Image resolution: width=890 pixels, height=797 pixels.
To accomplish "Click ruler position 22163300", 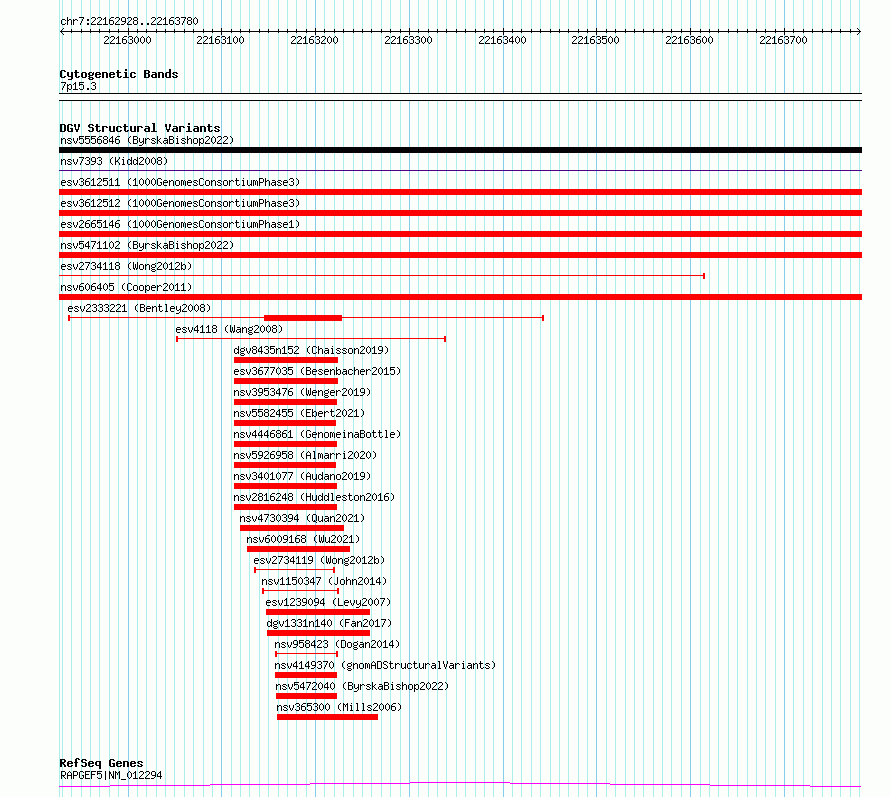I will 409,40.
